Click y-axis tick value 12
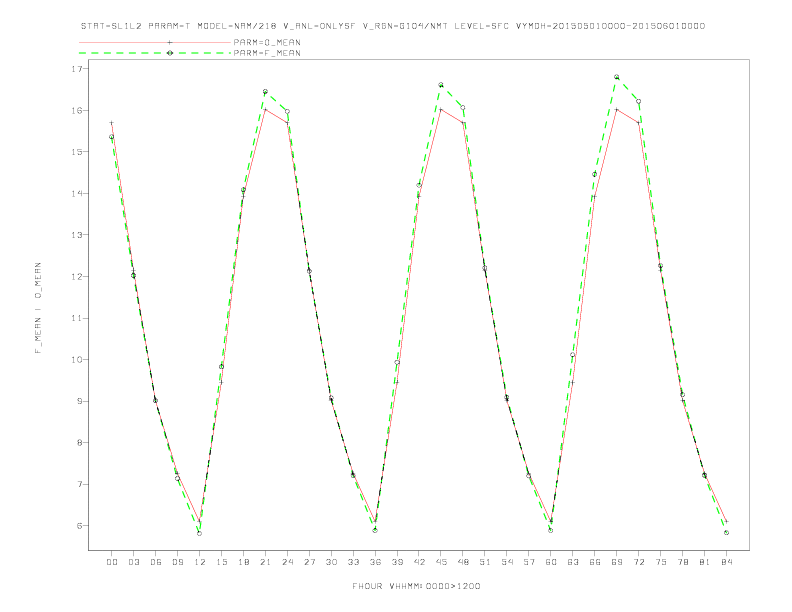Viewport: 792px width, 612px height. pyautogui.click(x=77, y=276)
